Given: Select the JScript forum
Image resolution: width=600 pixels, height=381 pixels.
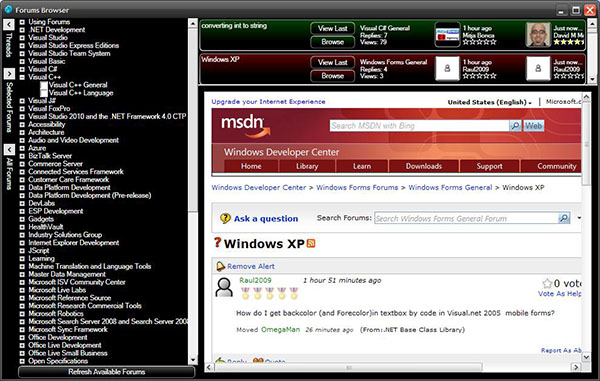Looking at the screenshot, I should [x=39, y=251].
